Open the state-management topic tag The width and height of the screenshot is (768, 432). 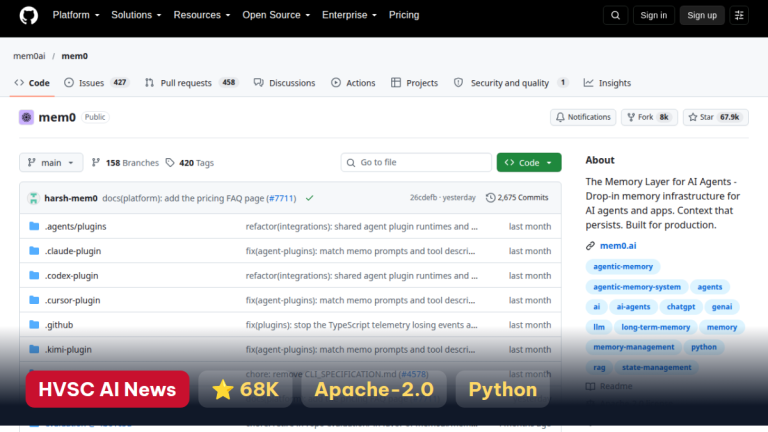[656, 367]
